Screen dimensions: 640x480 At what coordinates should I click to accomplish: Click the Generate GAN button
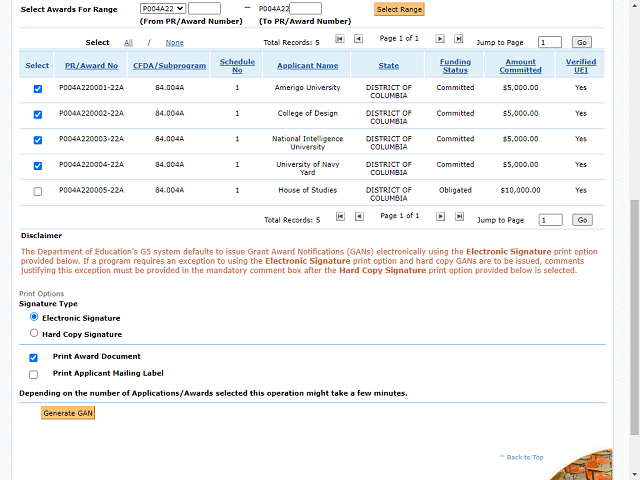pyautogui.click(x=68, y=413)
